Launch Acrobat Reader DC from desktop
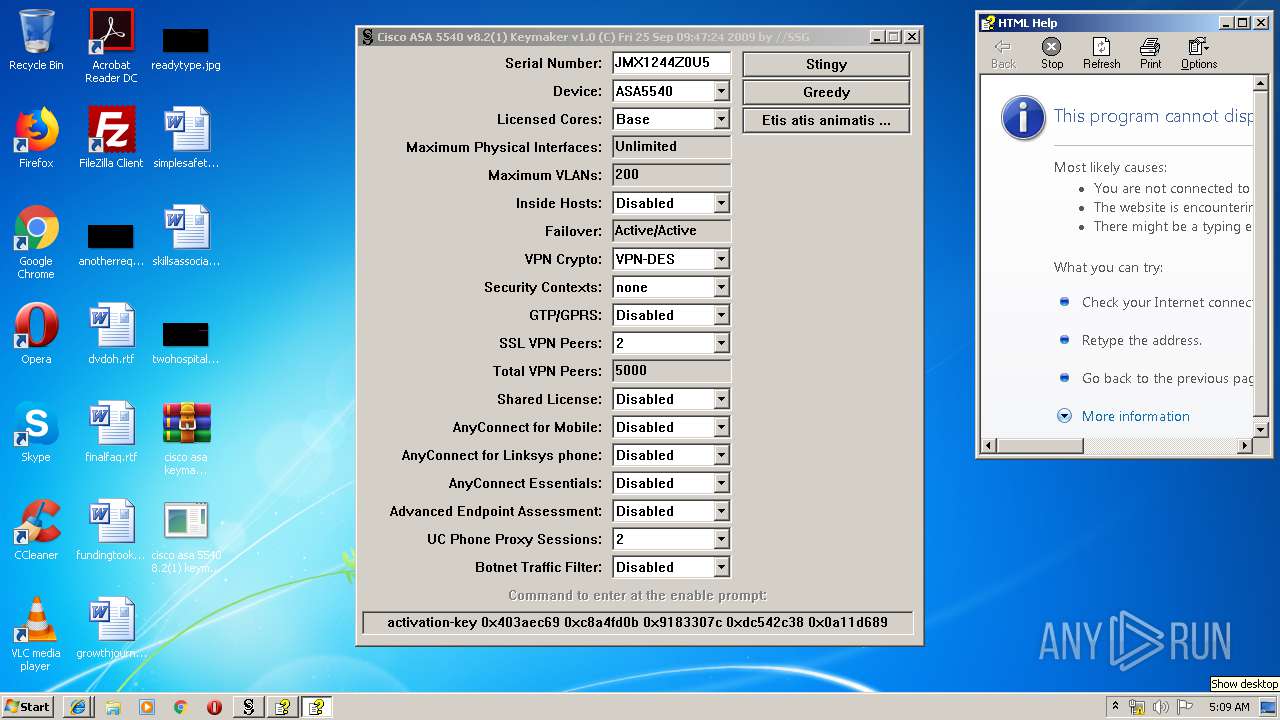Viewport: 1280px width, 720px height. 111,45
